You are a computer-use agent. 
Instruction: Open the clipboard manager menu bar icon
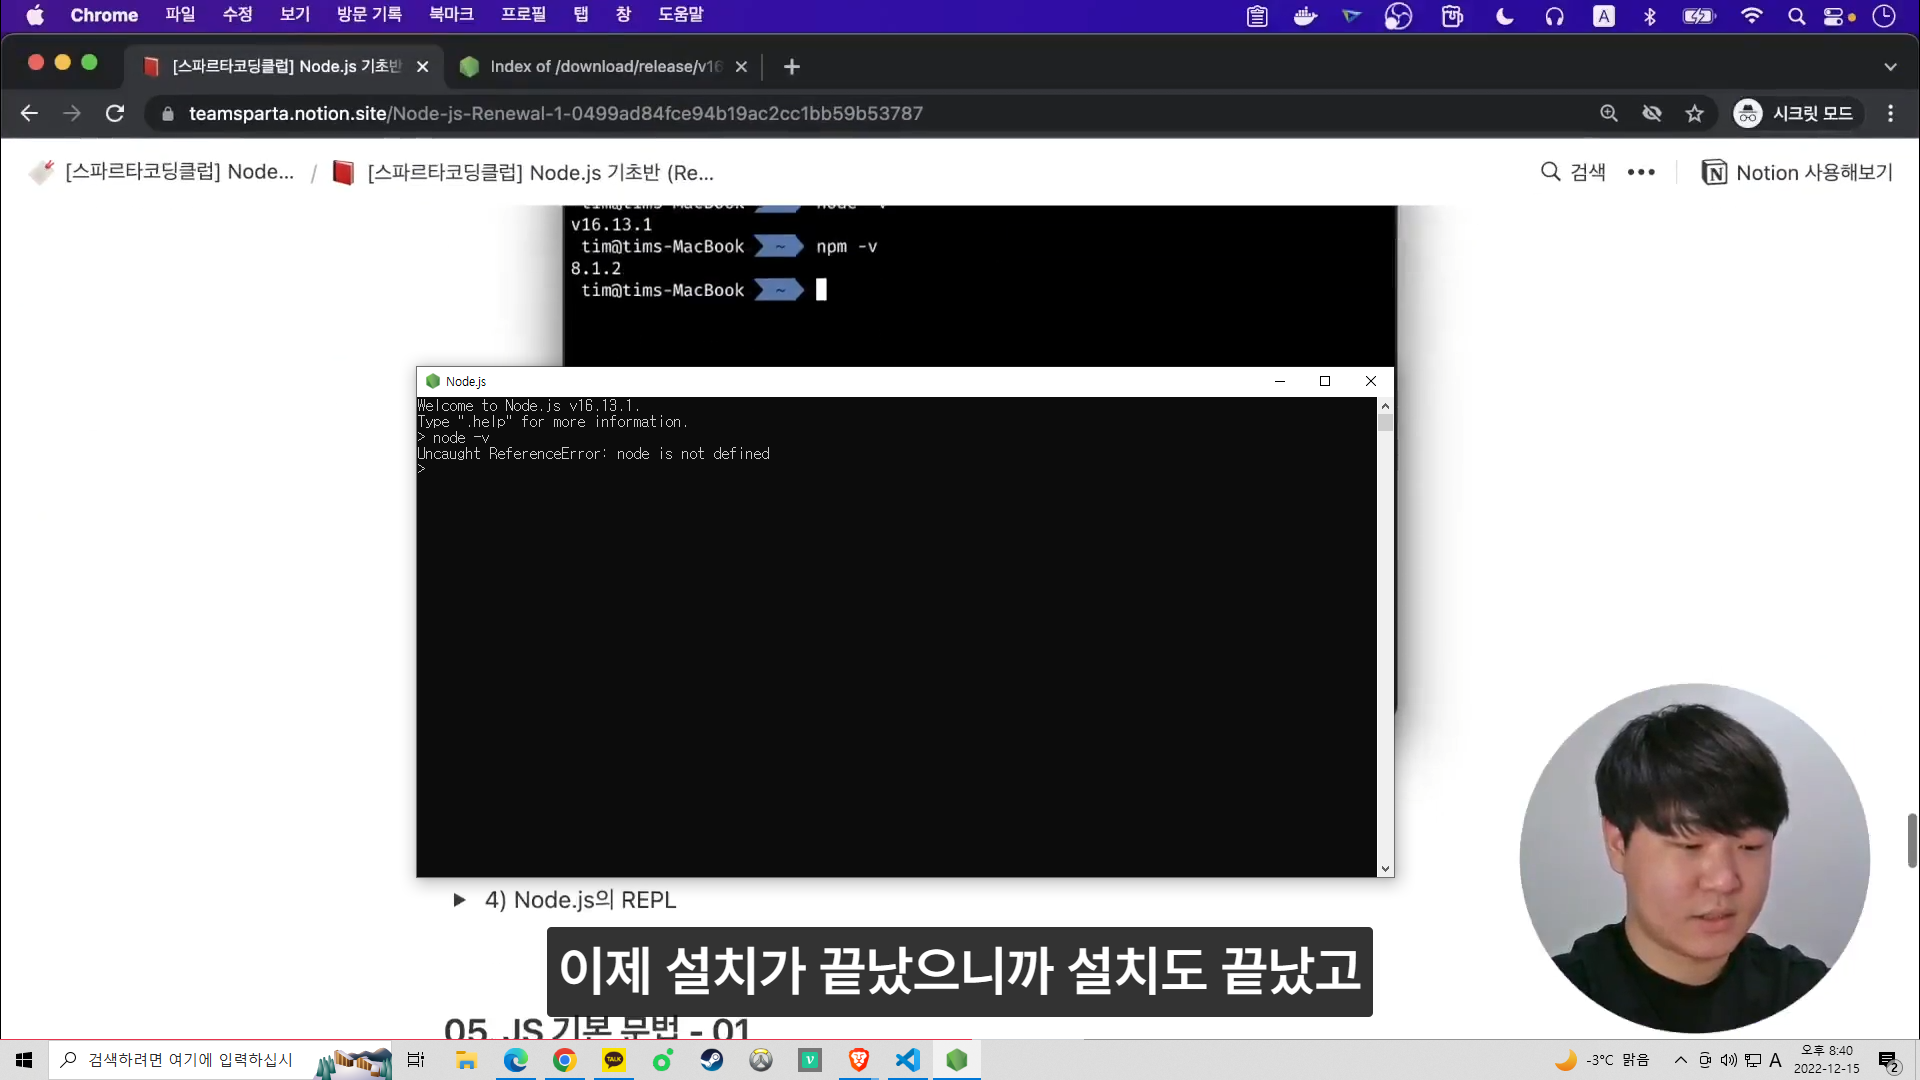tap(1257, 16)
